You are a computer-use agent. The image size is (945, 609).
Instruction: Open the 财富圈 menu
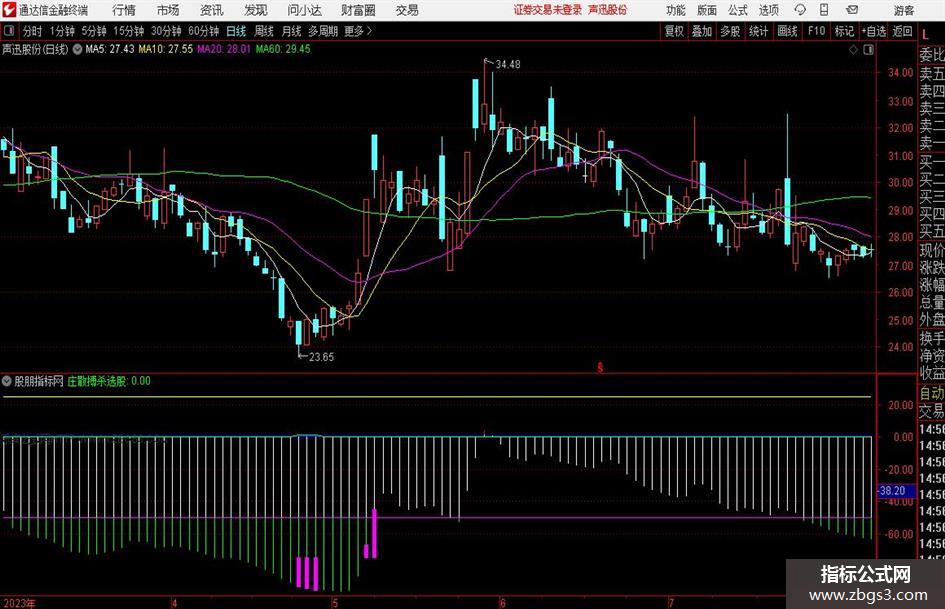point(358,10)
